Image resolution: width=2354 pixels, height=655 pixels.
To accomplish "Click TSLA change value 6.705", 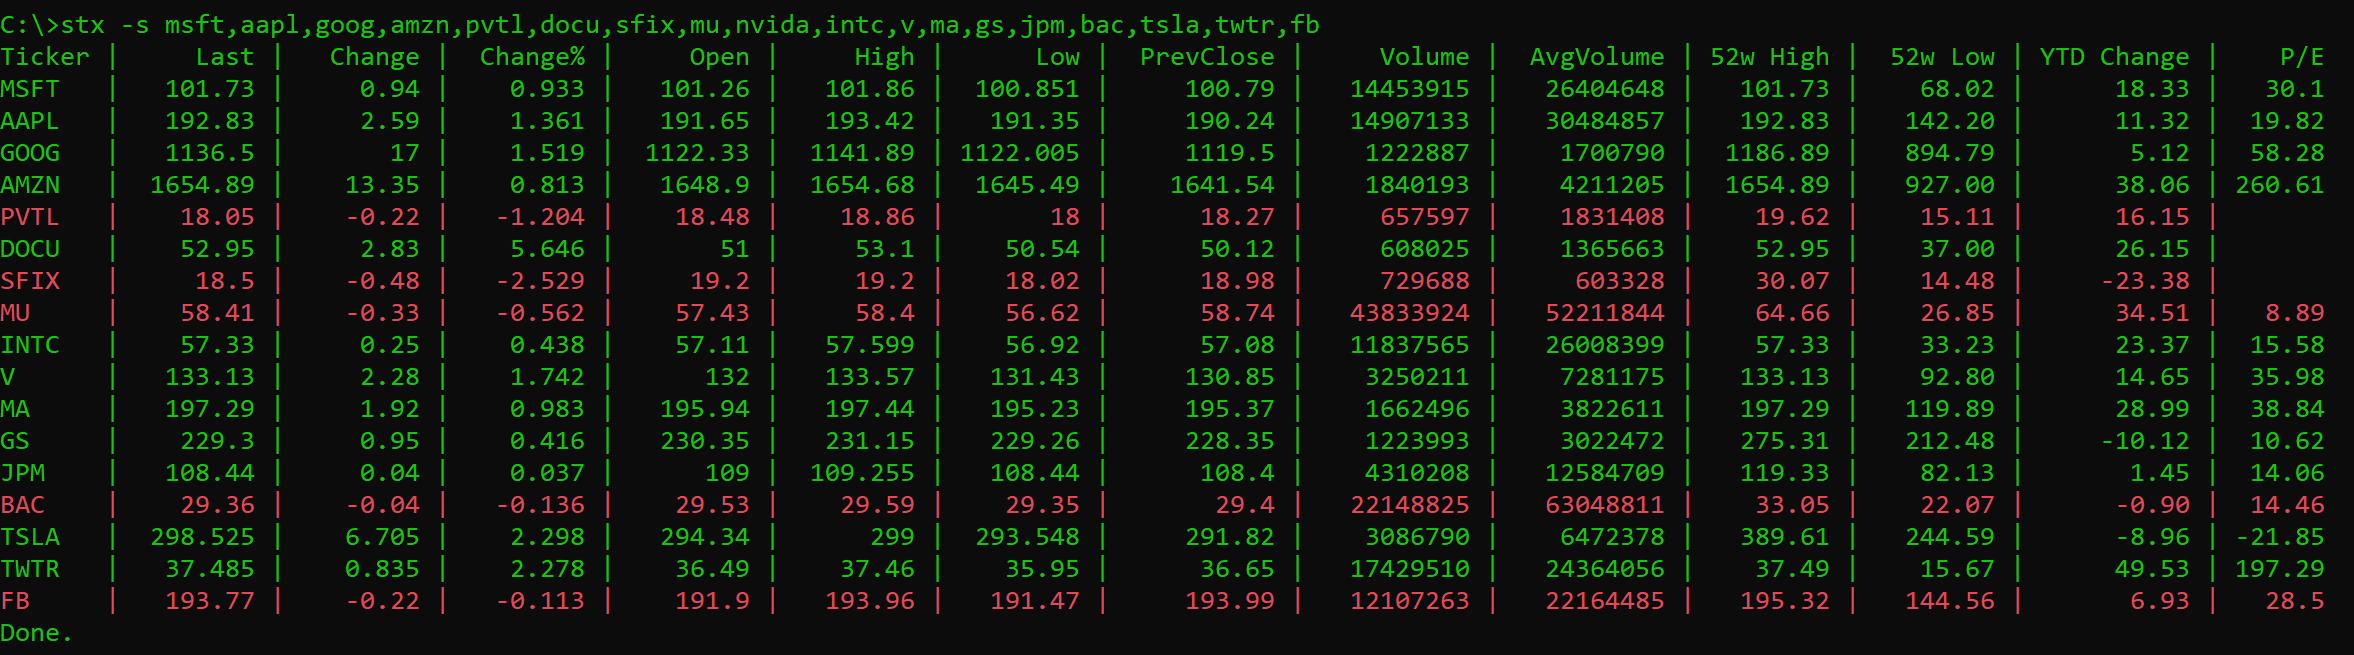I will pyautogui.click(x=382, y=537).
